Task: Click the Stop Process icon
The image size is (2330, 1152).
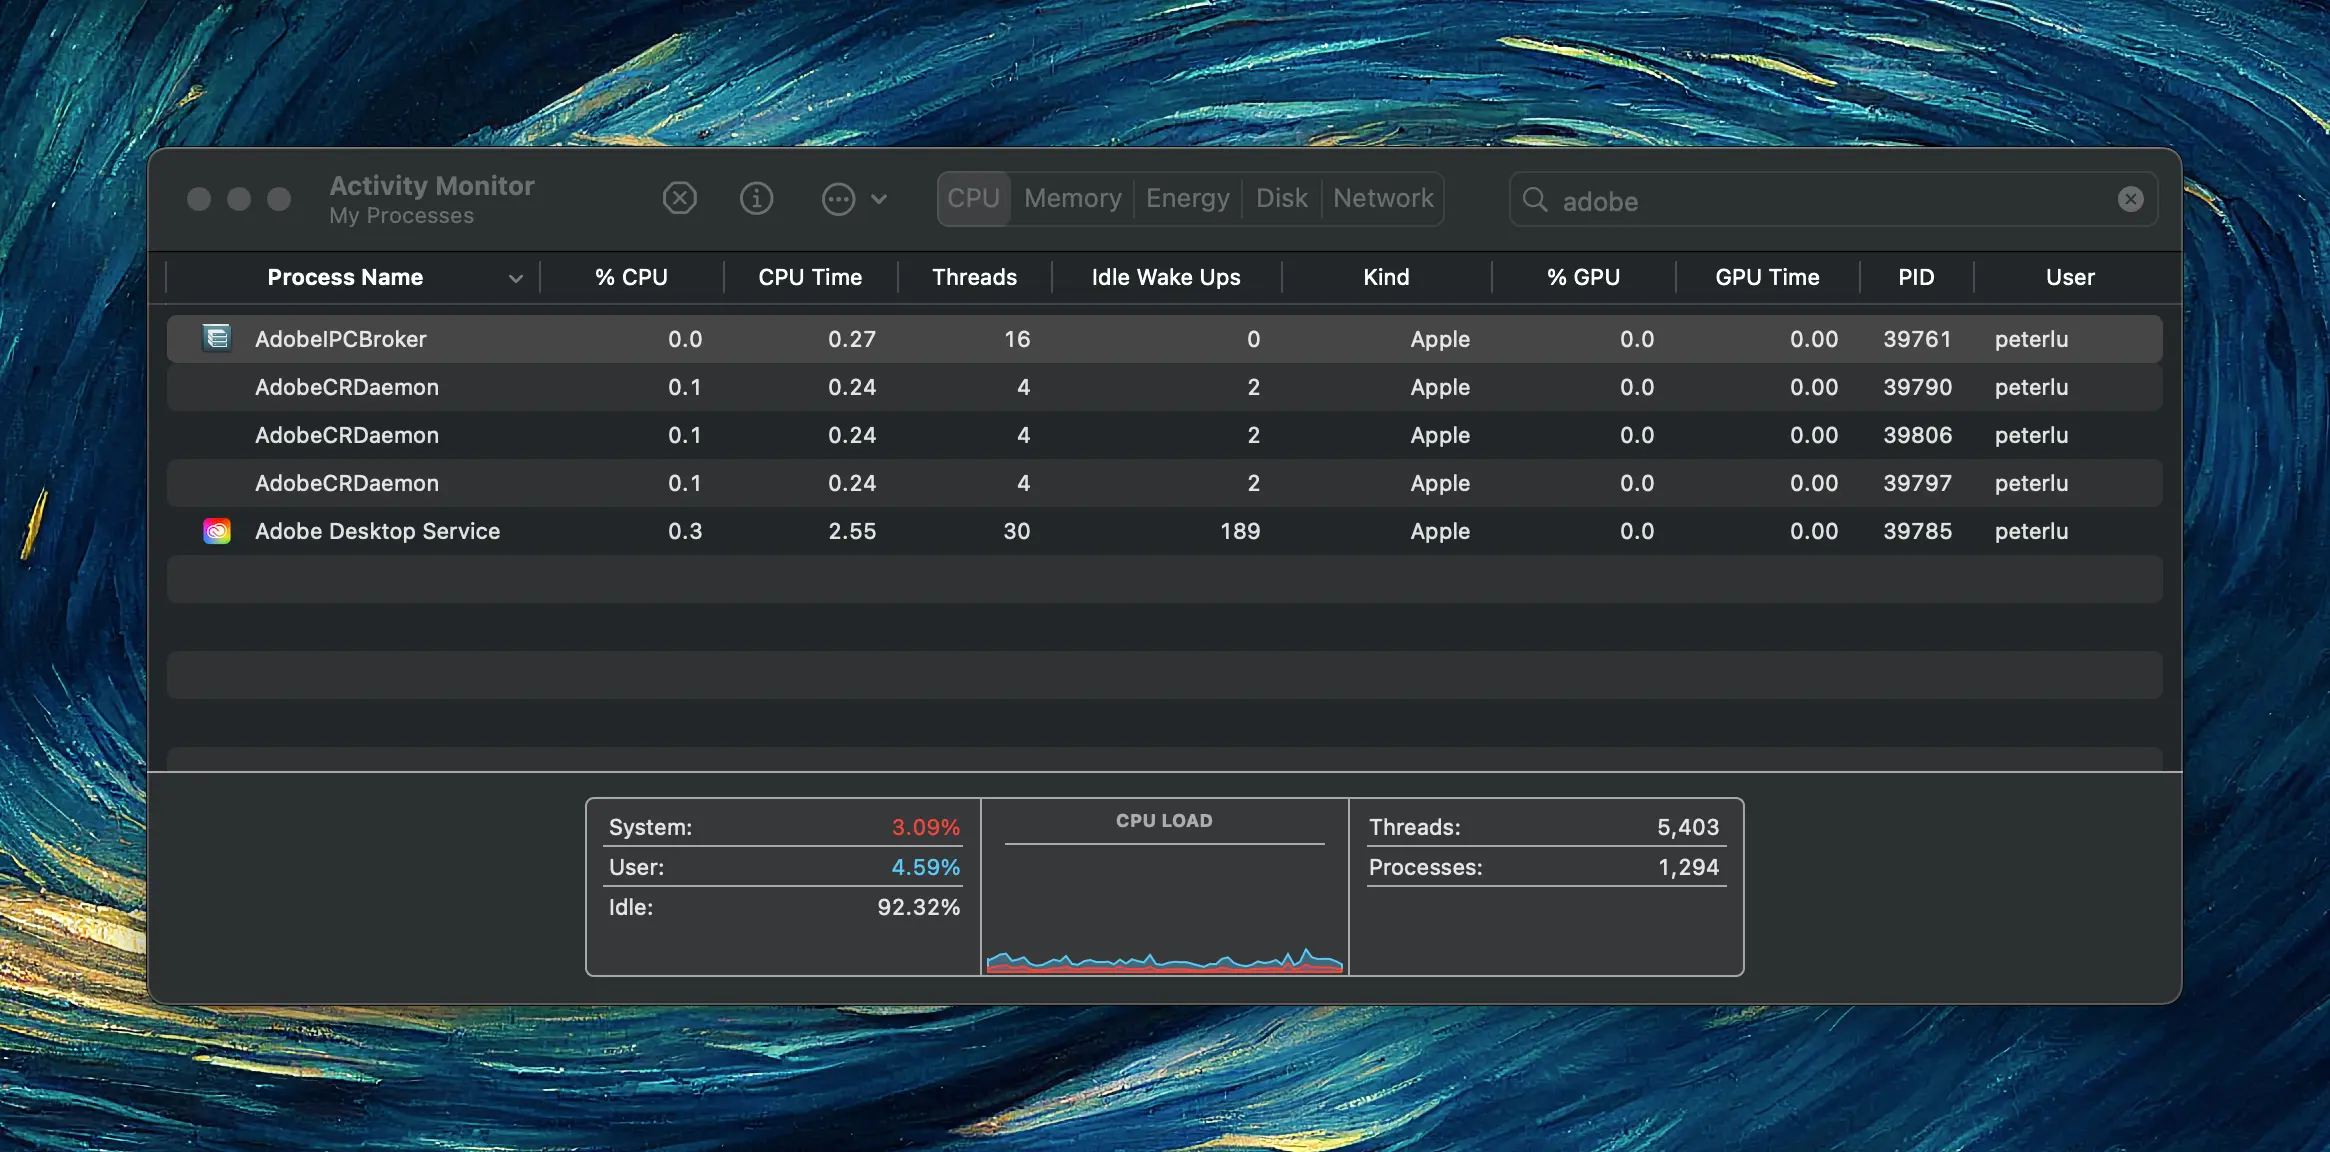Action: pyautogui.click(x=681, y=198)
